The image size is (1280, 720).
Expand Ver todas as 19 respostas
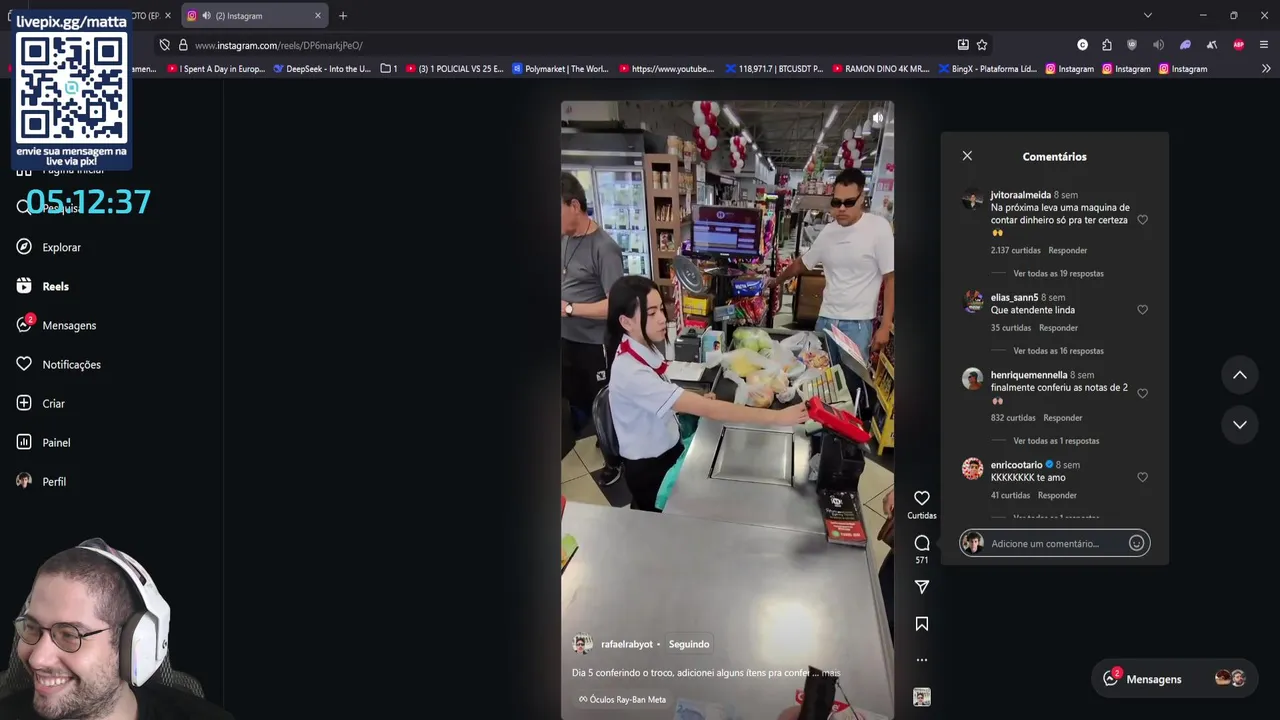[x=1058, y=273]
